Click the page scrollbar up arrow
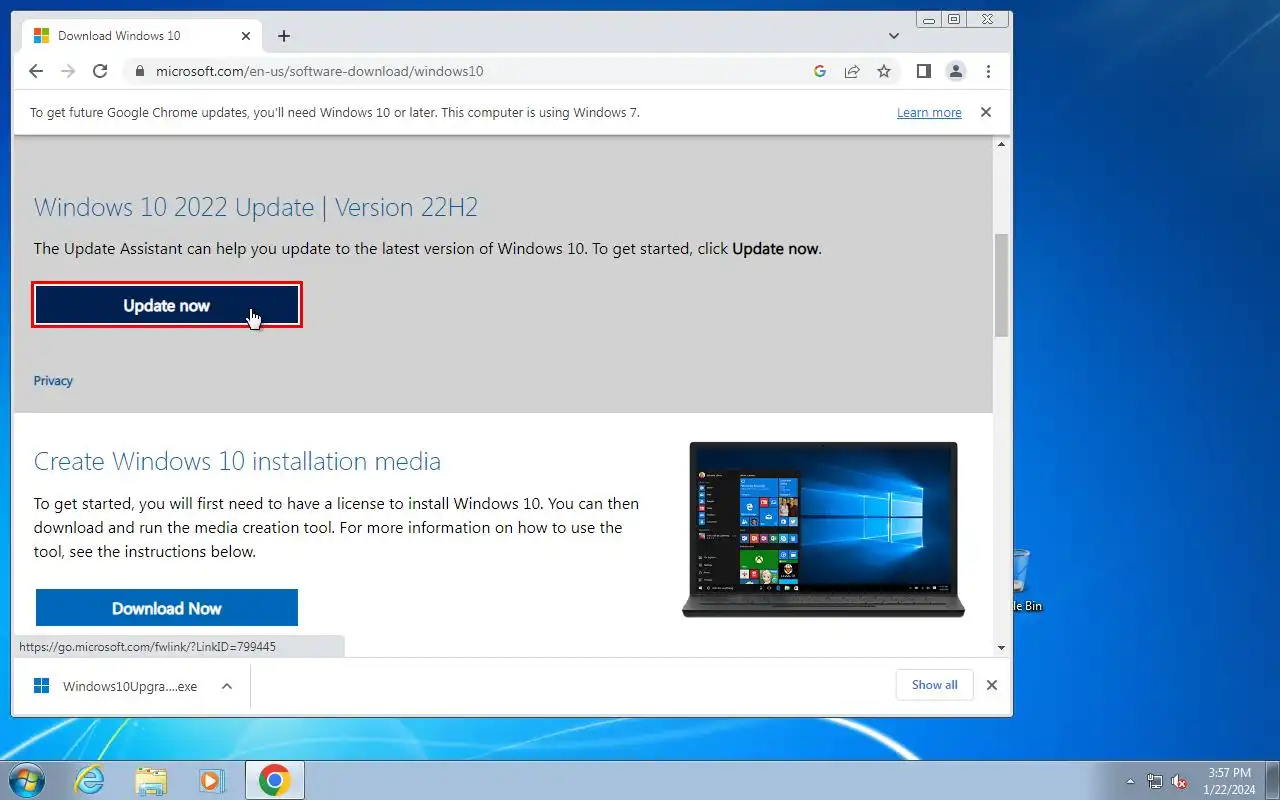1280x800 pixels. point(1001,145)
